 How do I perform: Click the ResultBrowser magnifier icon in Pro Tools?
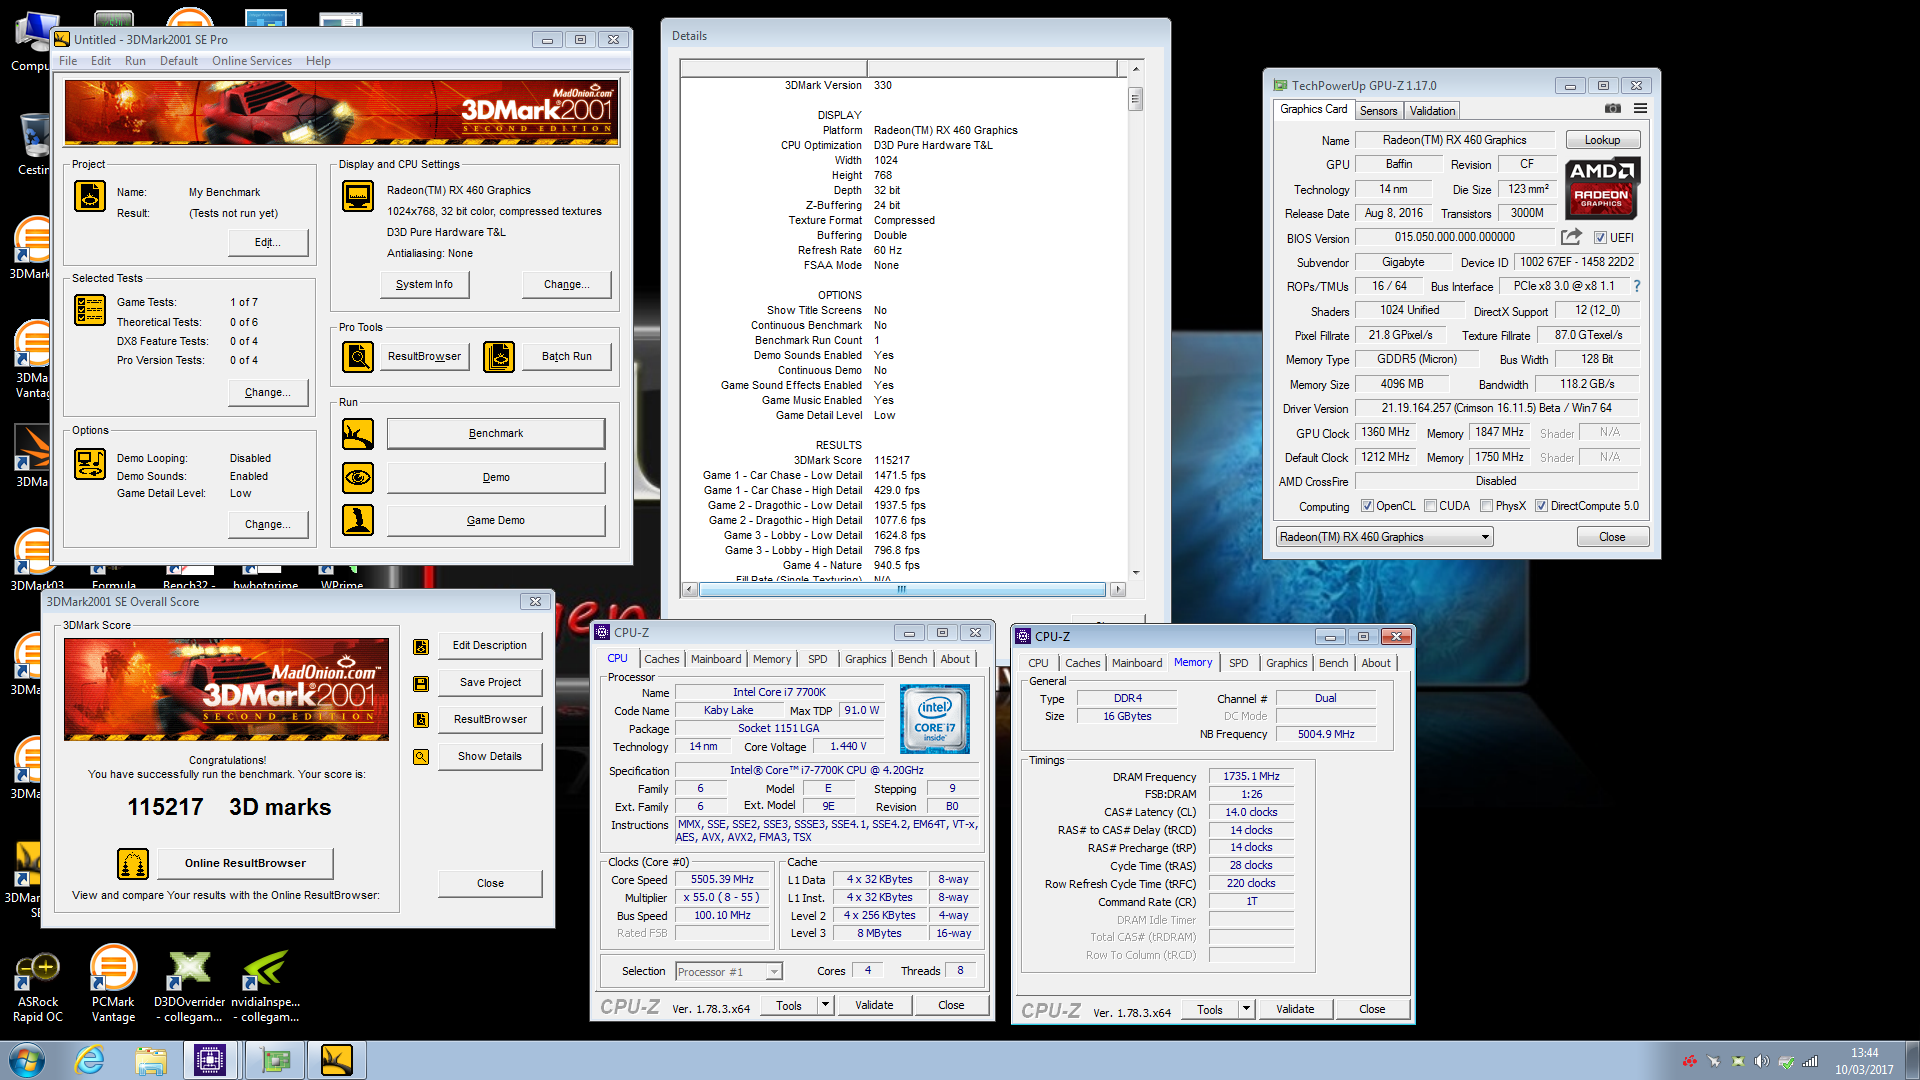click(358, 356)
